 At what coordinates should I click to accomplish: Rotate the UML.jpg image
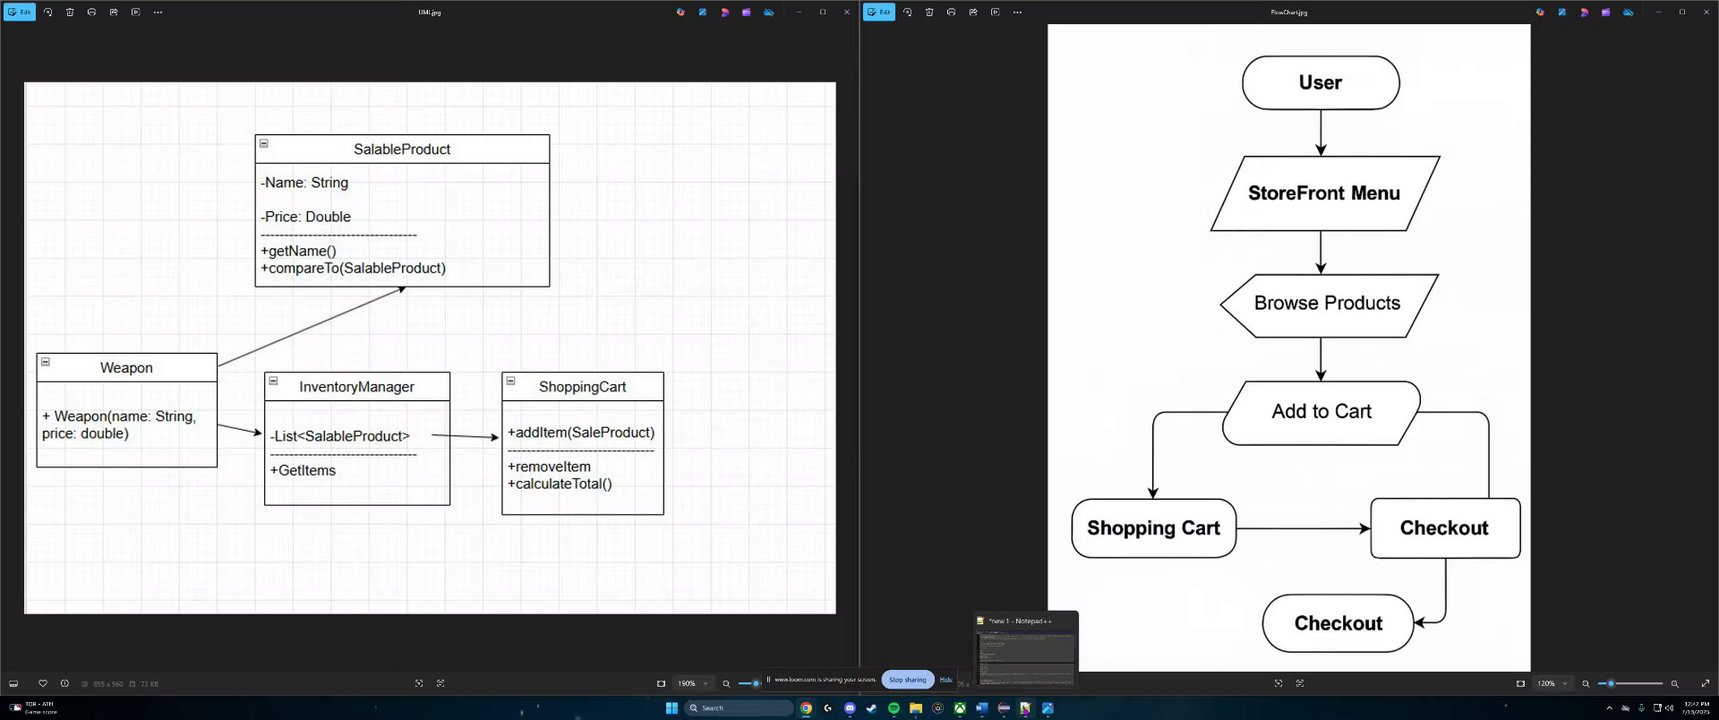[x=47, y=12]
